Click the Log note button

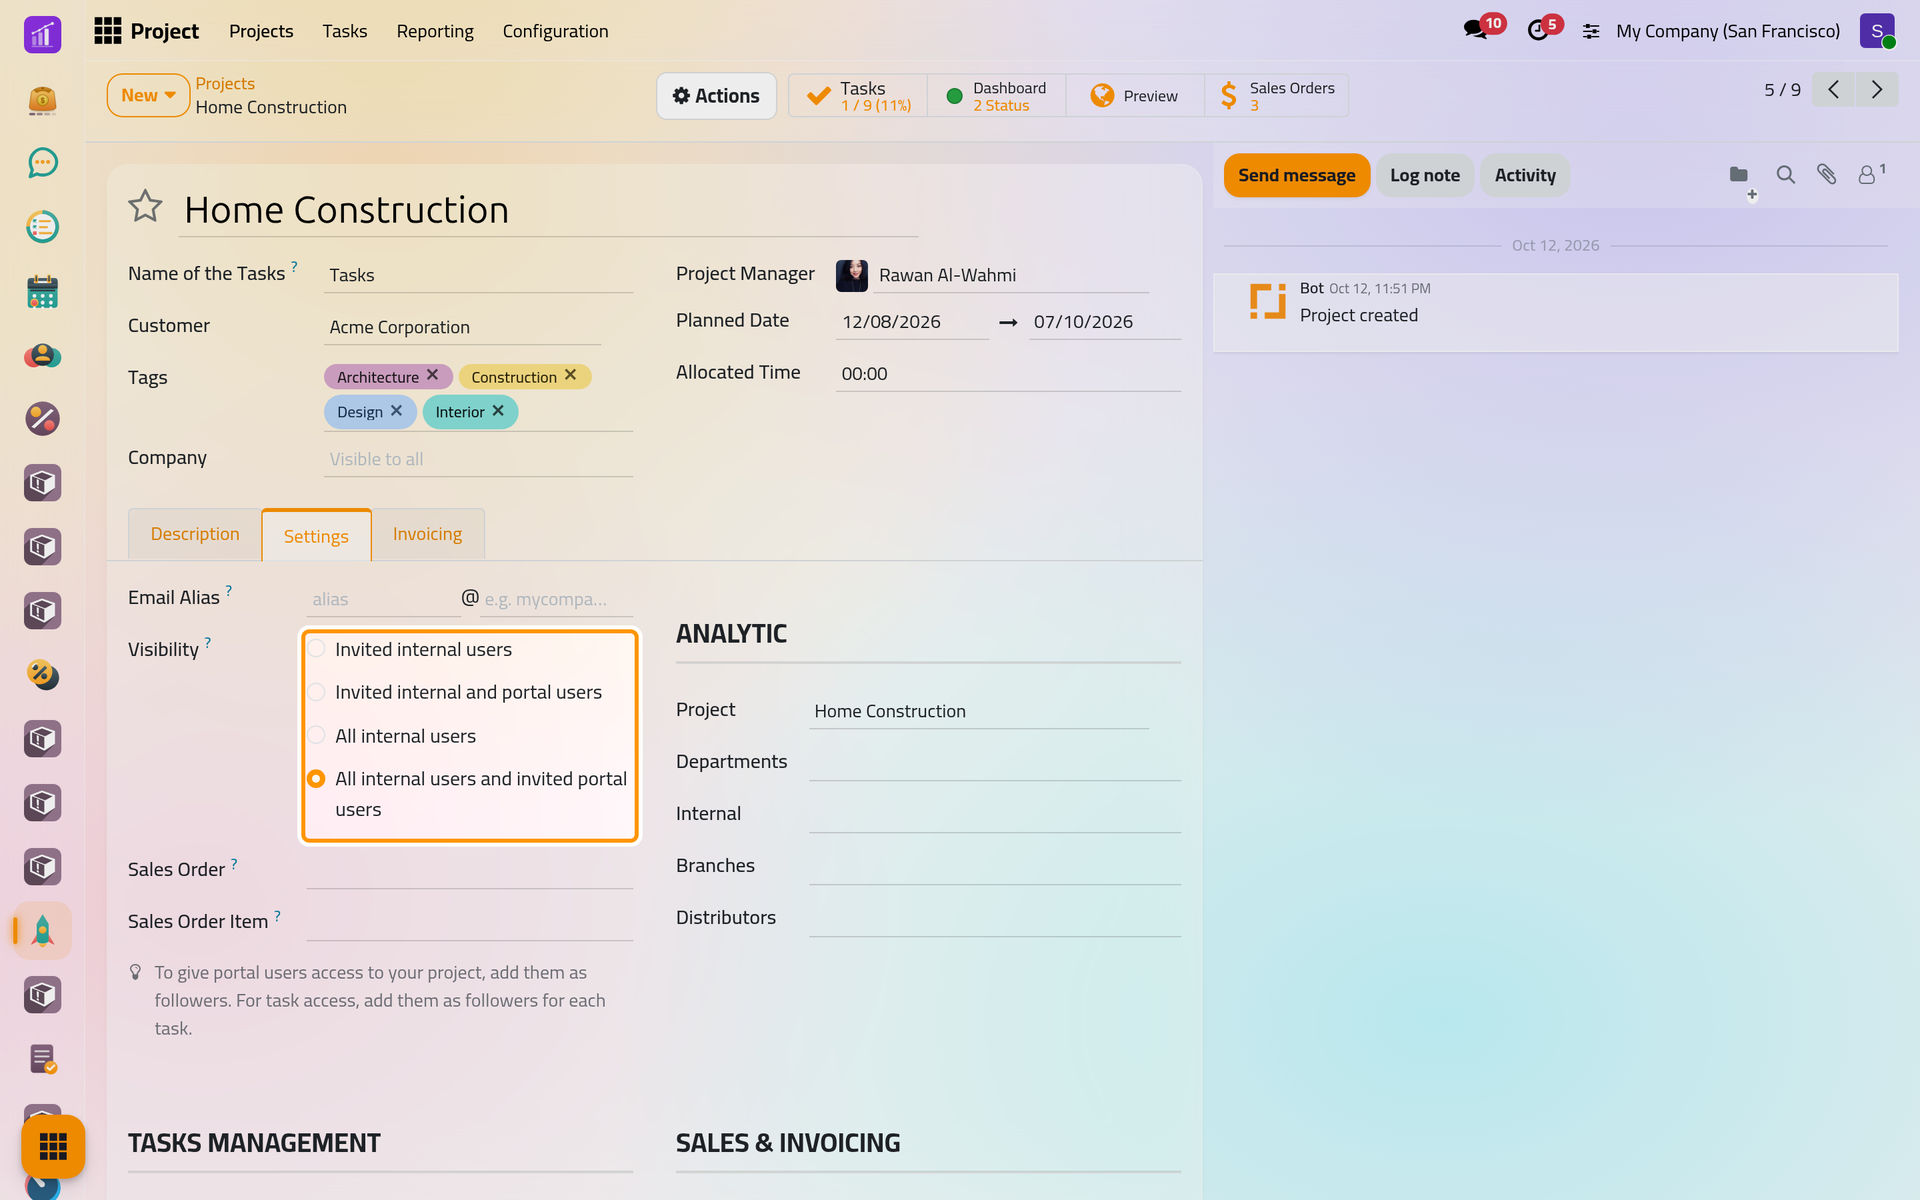click(x=1425, y=175)
